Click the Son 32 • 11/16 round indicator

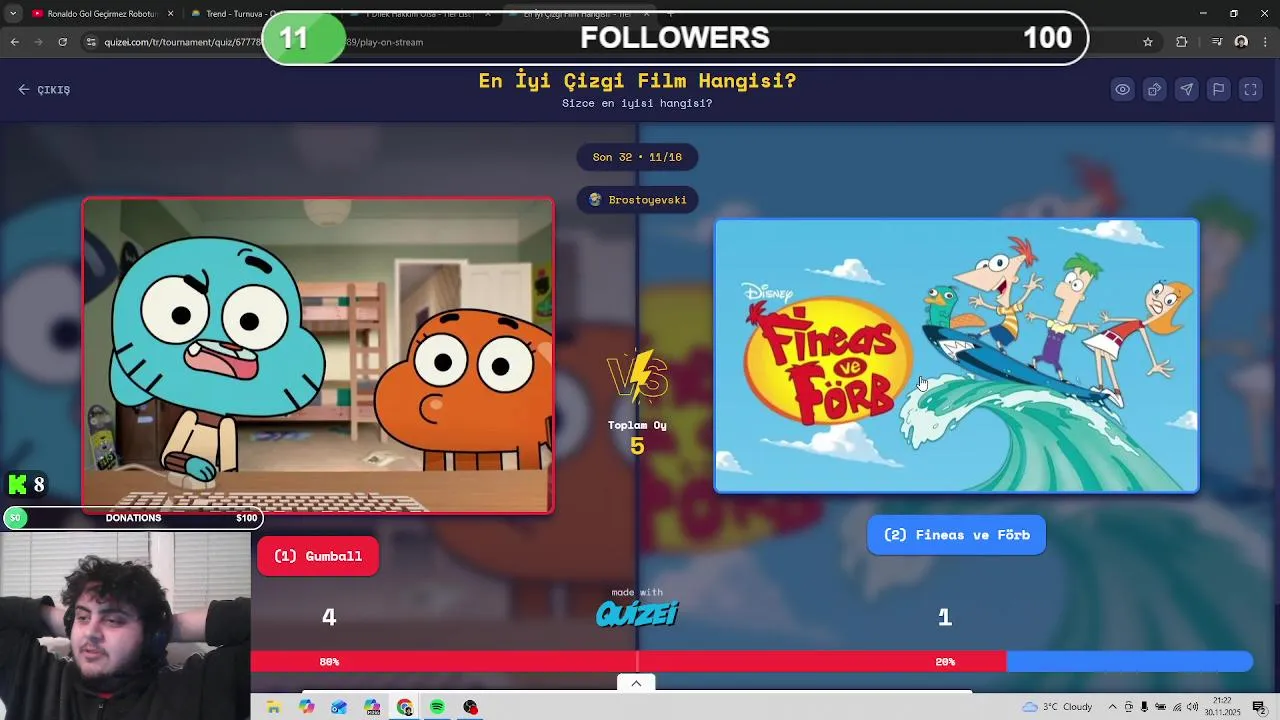point(637,157)
